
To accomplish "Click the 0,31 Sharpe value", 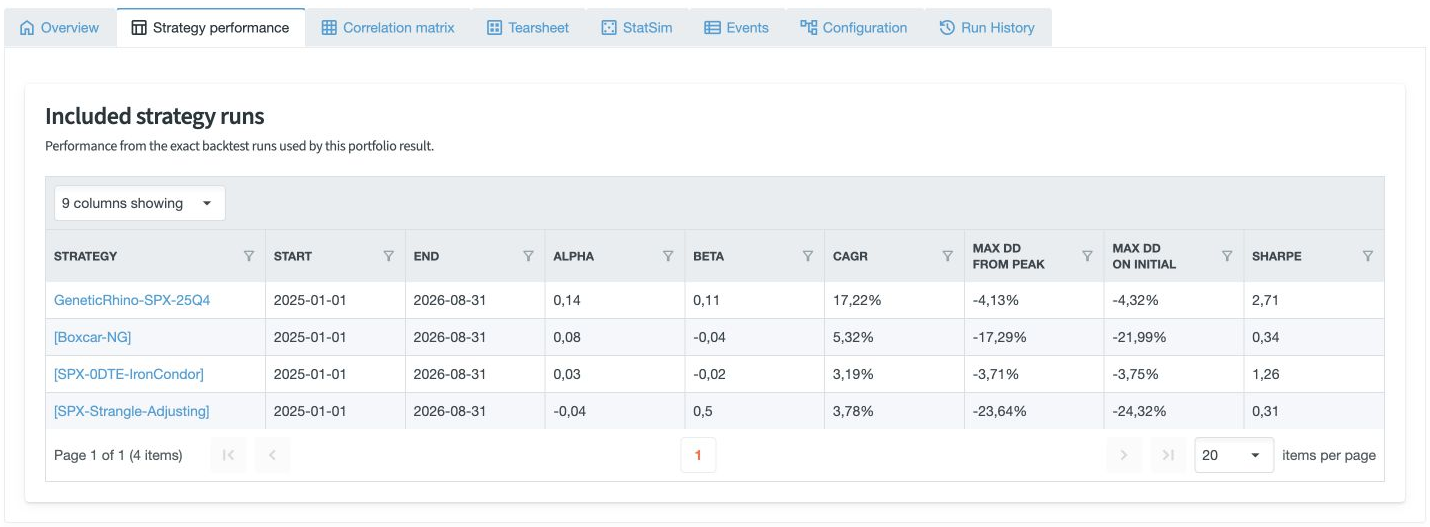I will click(x=1265, y=411).
